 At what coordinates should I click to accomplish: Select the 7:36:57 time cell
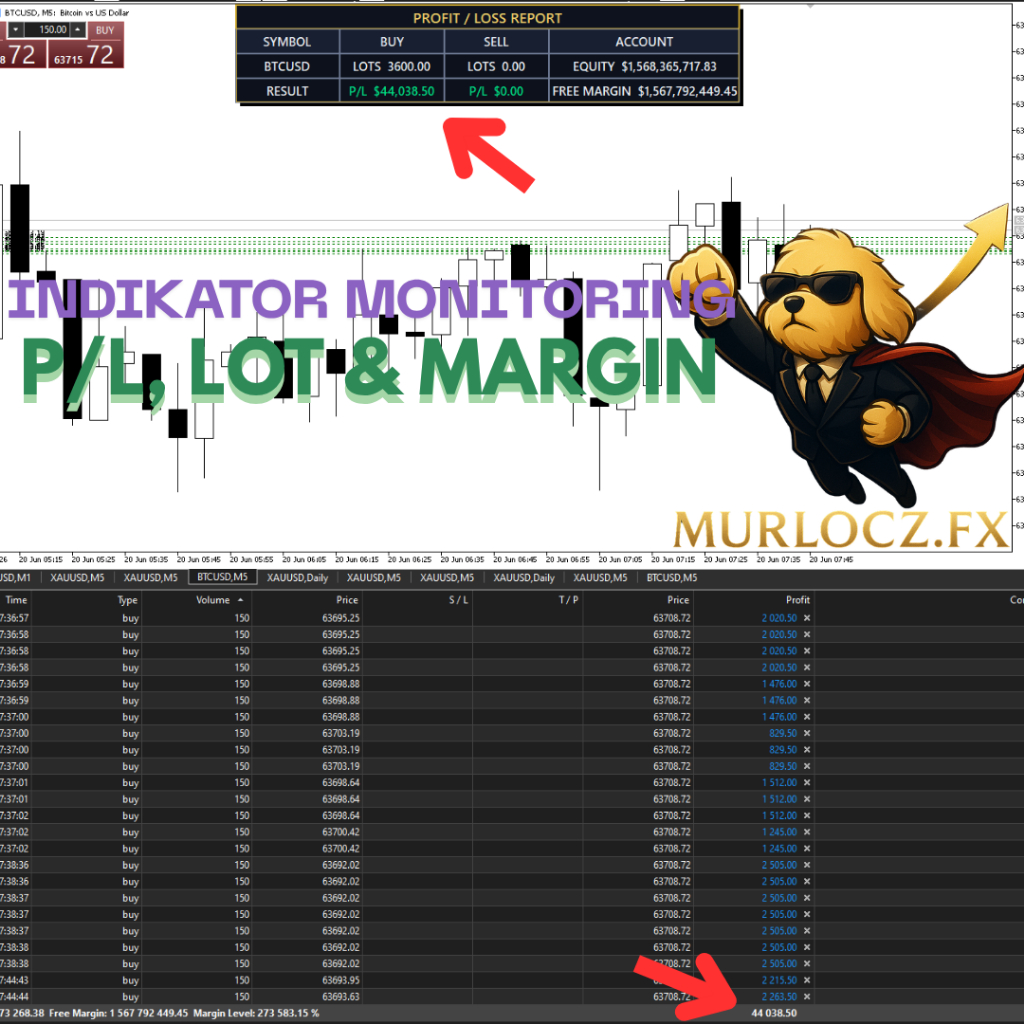(x=14, y=618)
